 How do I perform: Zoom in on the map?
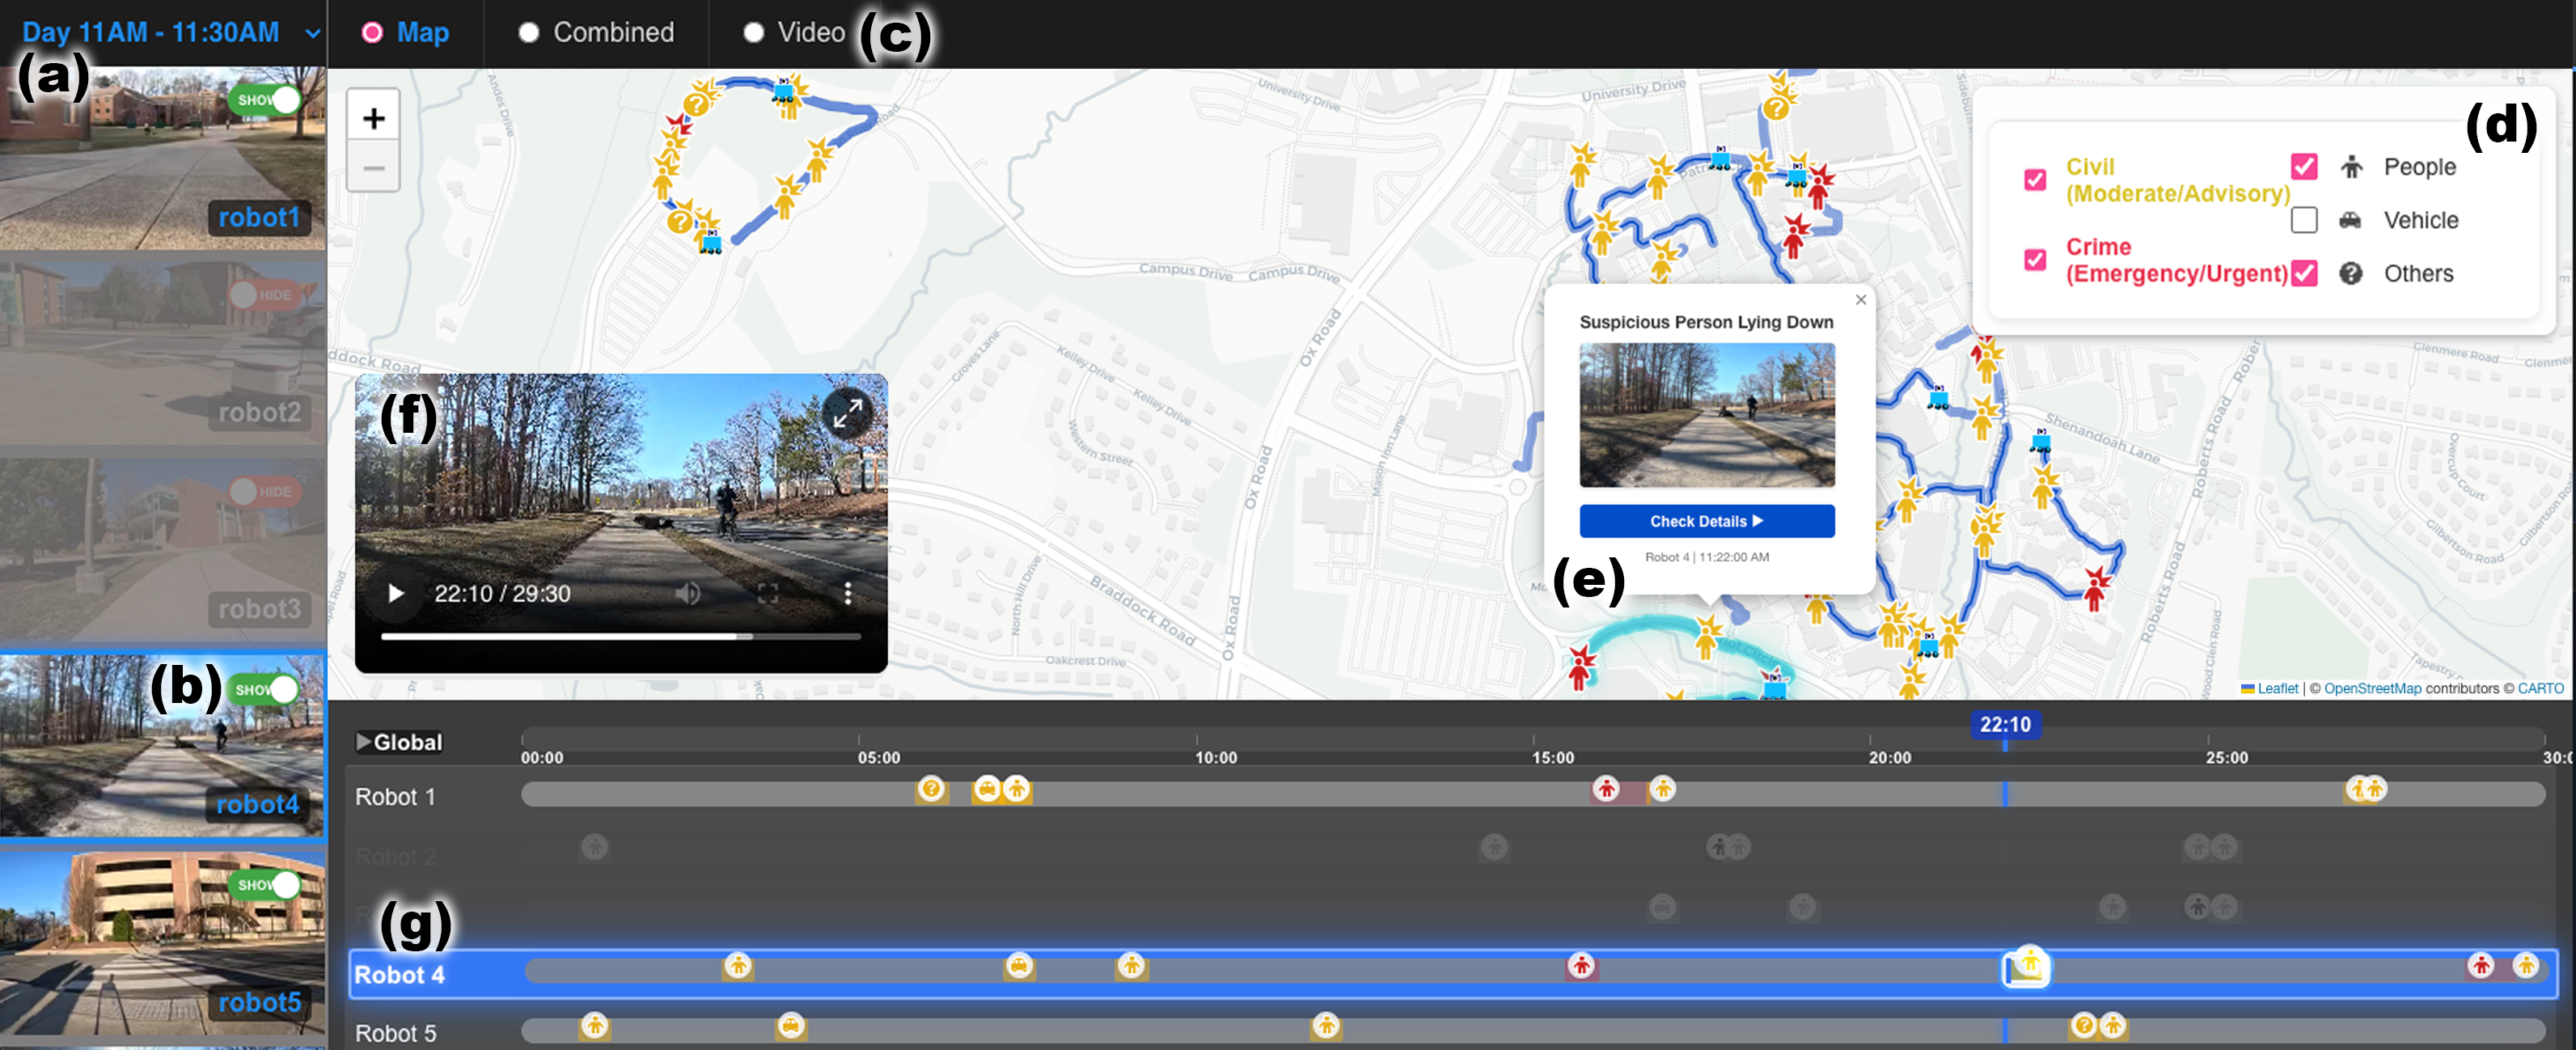pyautogui.click(x=373, y=119)
